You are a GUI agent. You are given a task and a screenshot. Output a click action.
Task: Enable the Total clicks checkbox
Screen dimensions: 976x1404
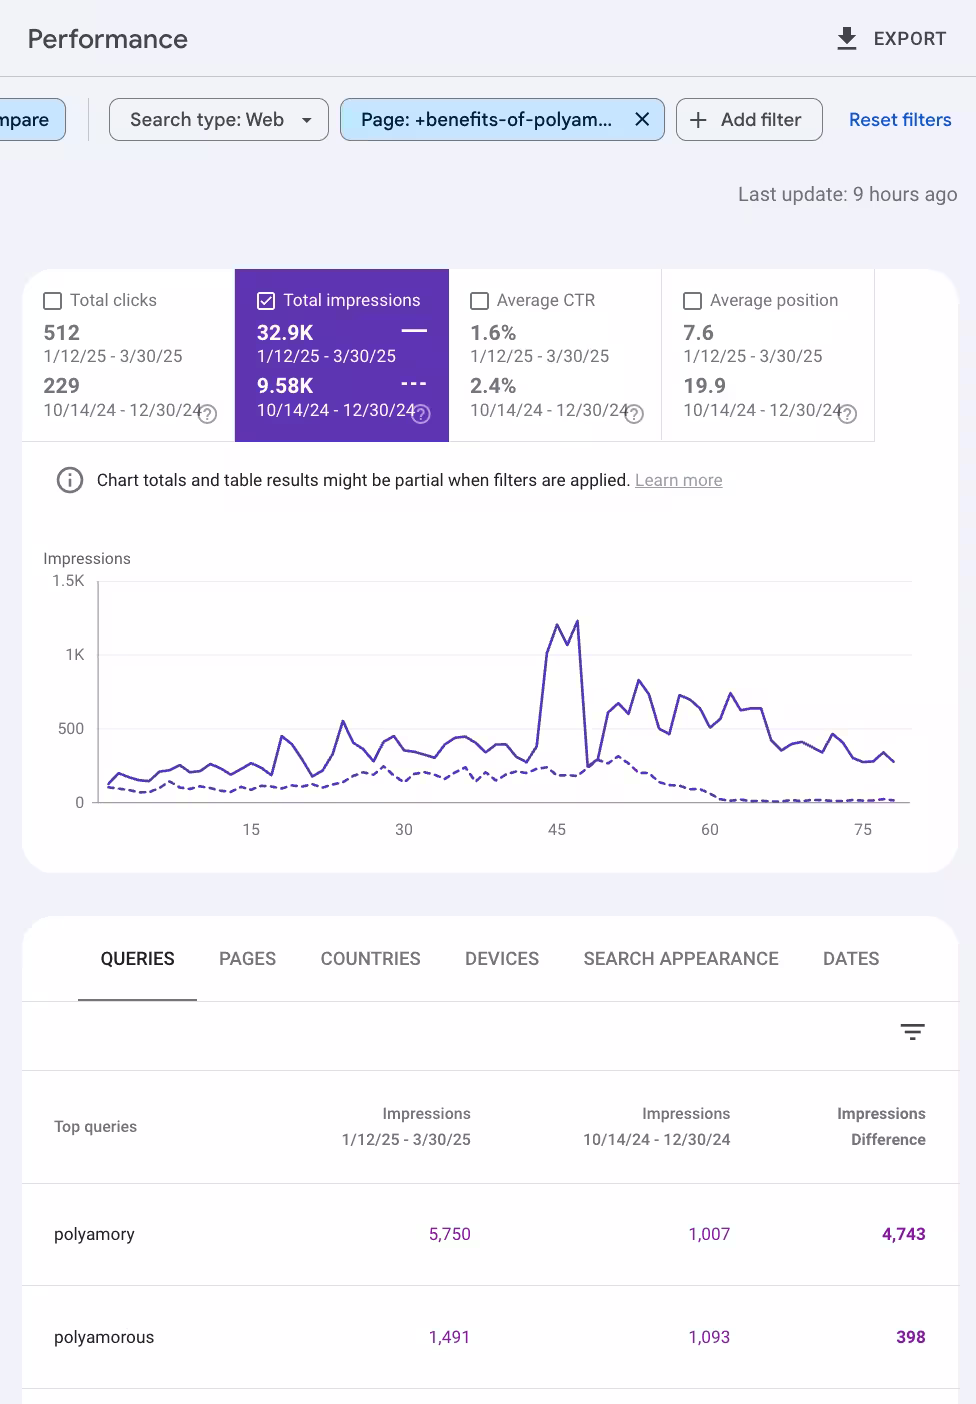(53, 301)
